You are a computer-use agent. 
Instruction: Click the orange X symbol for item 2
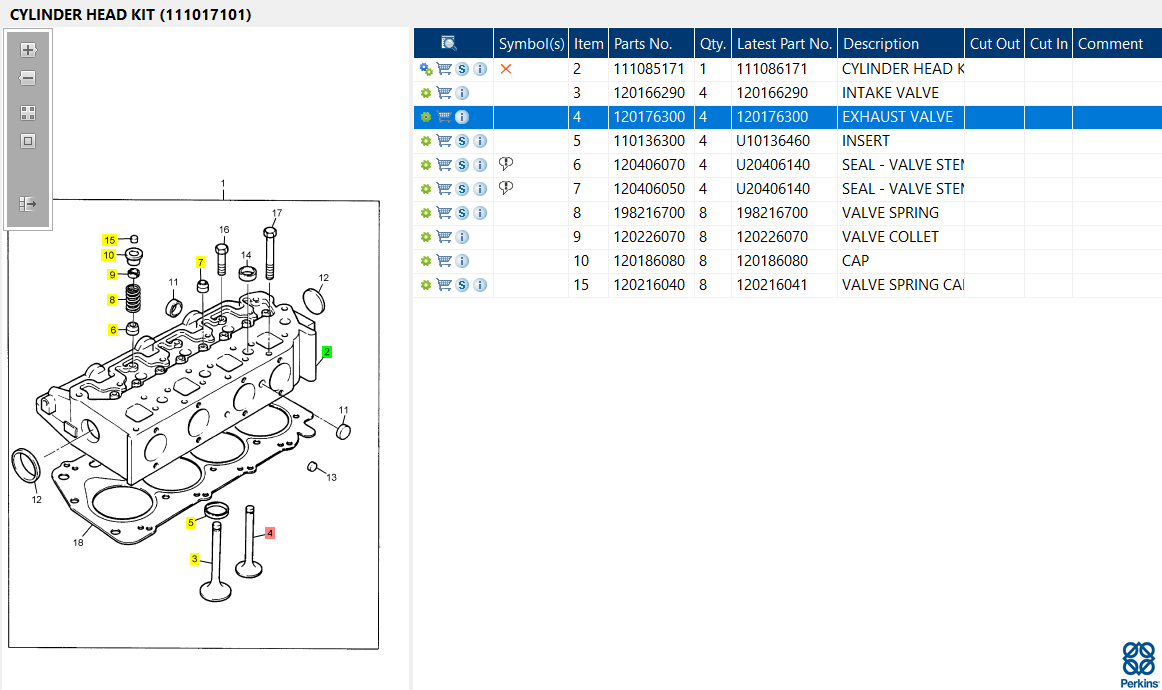pos(506,69)
